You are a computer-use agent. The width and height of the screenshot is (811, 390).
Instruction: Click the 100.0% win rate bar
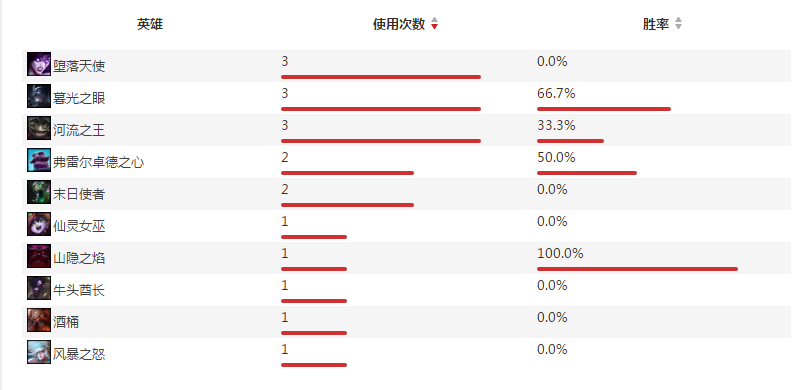[637, 269]
